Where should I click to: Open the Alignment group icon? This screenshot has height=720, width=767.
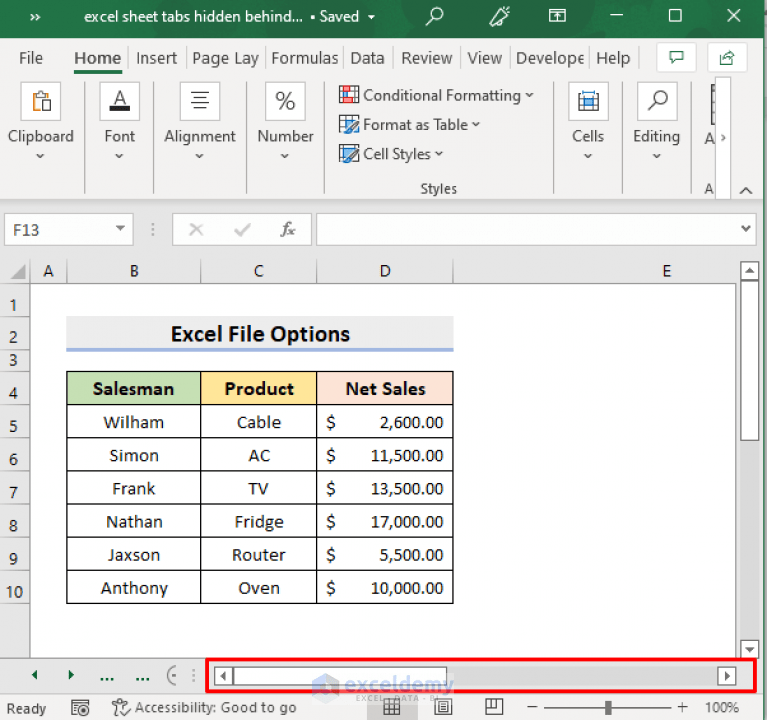pyautogui.click(x=200, y=101)
